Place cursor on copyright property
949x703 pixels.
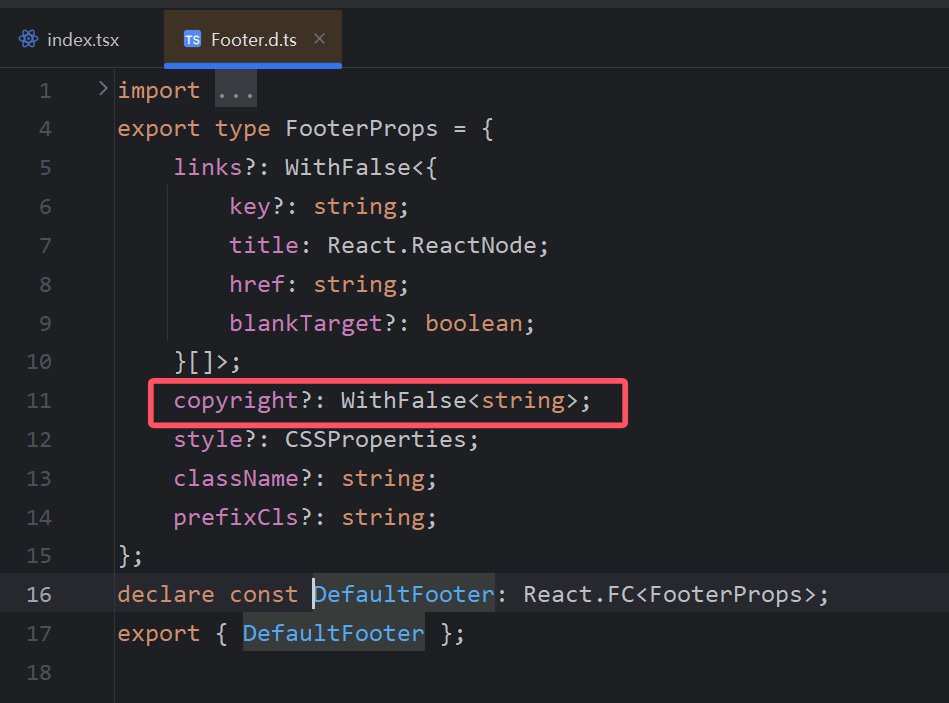coord(236,401)
